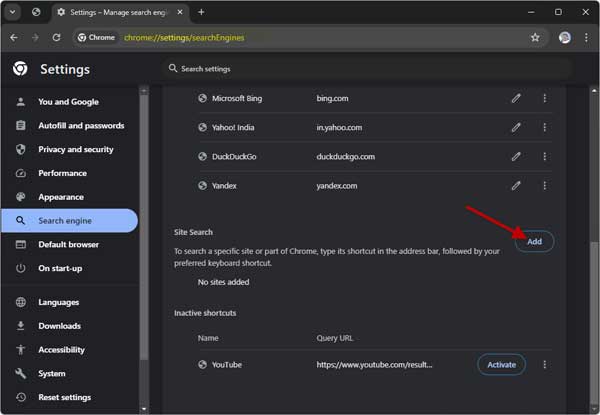
Task: Open a new tab
Action: pos(201,12)
